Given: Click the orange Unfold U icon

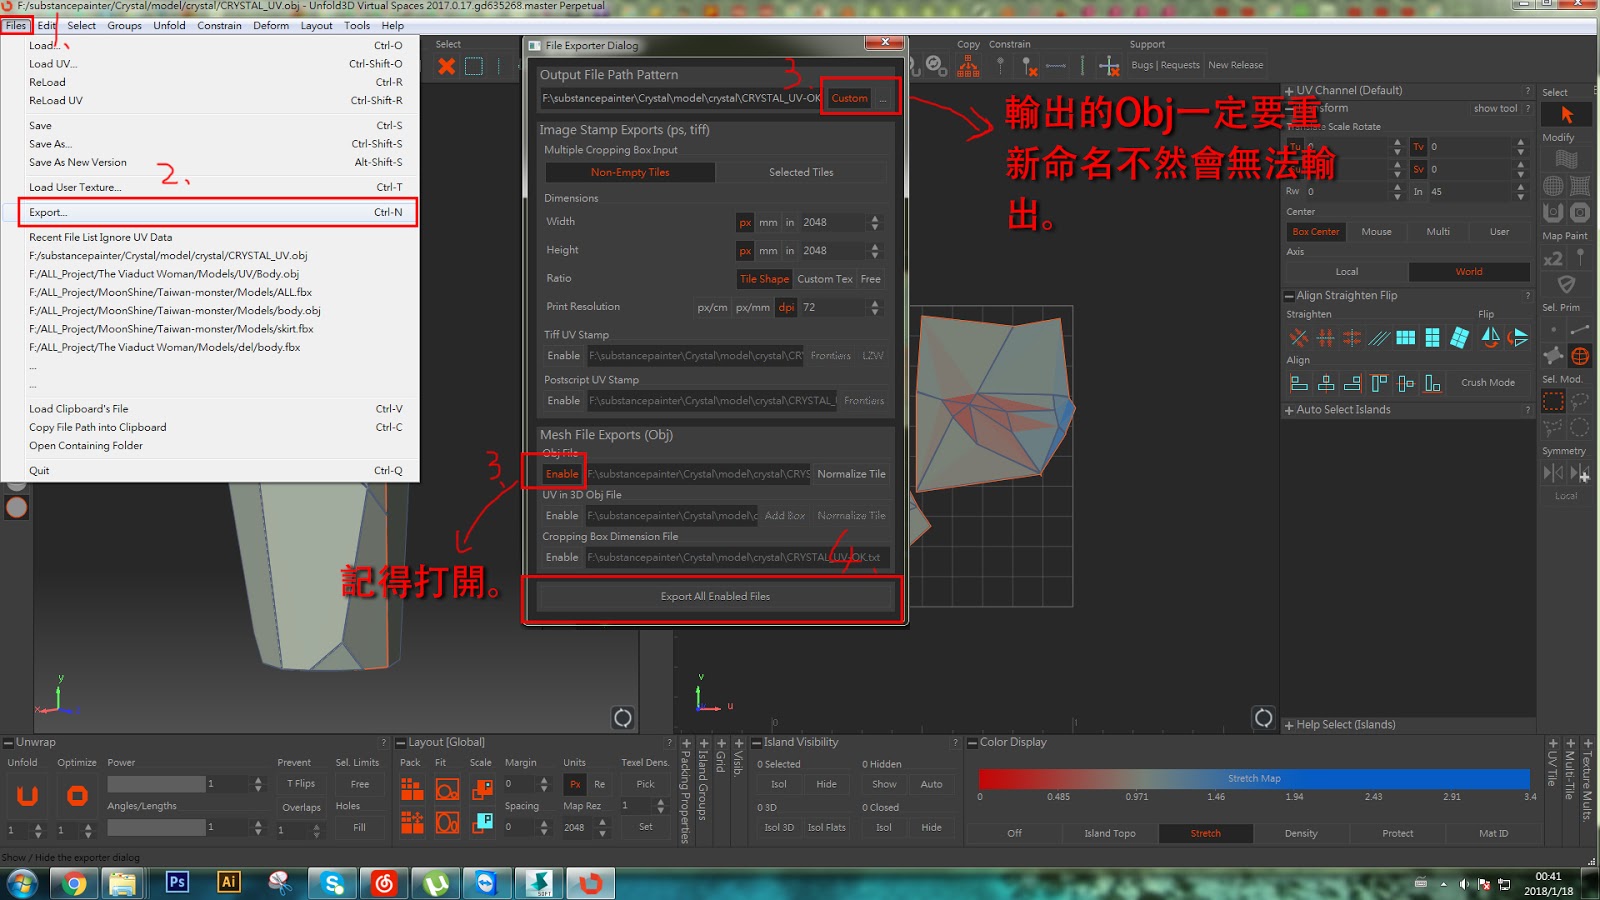Looking at the screenshot, I should coord(28,796).
